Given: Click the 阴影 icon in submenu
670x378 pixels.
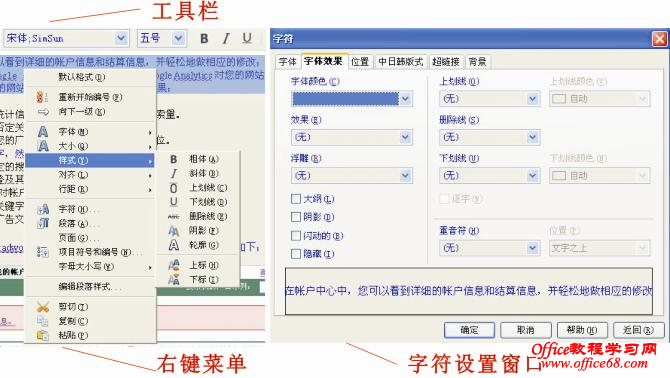Looking at the screenshot, I should tap(173, 231).
